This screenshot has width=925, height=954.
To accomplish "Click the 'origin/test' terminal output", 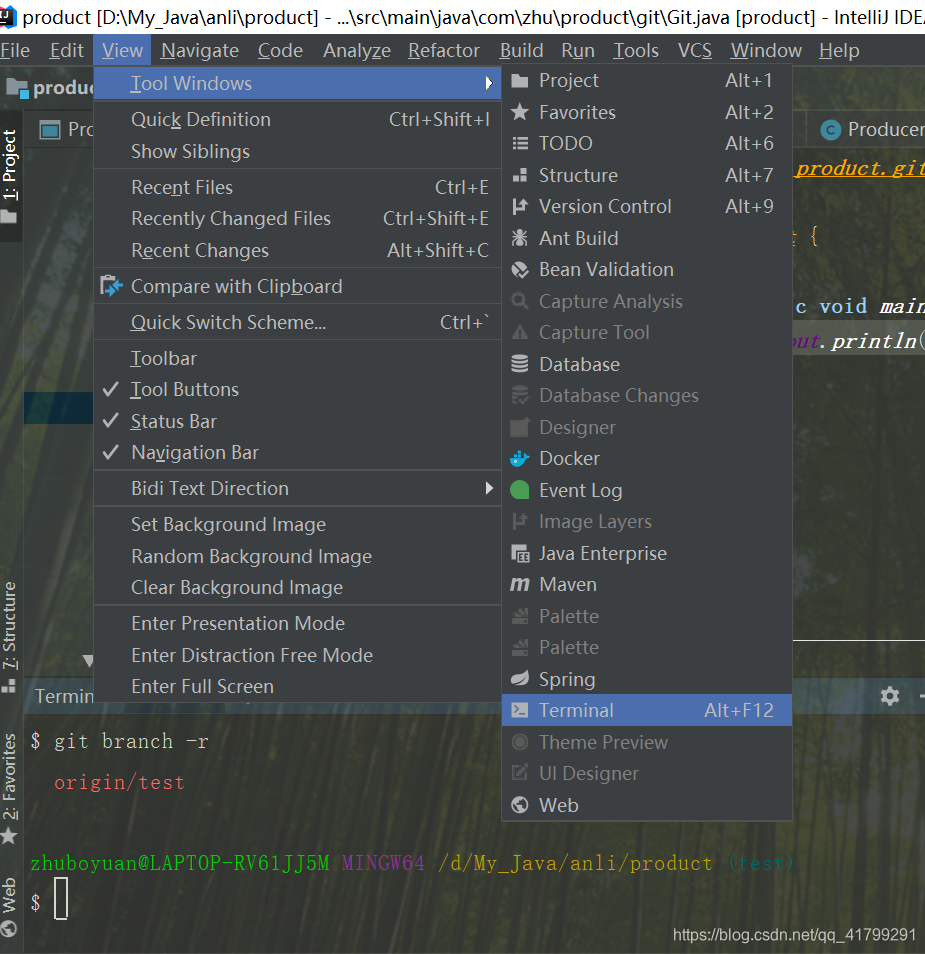I will (x=119, y=782).
